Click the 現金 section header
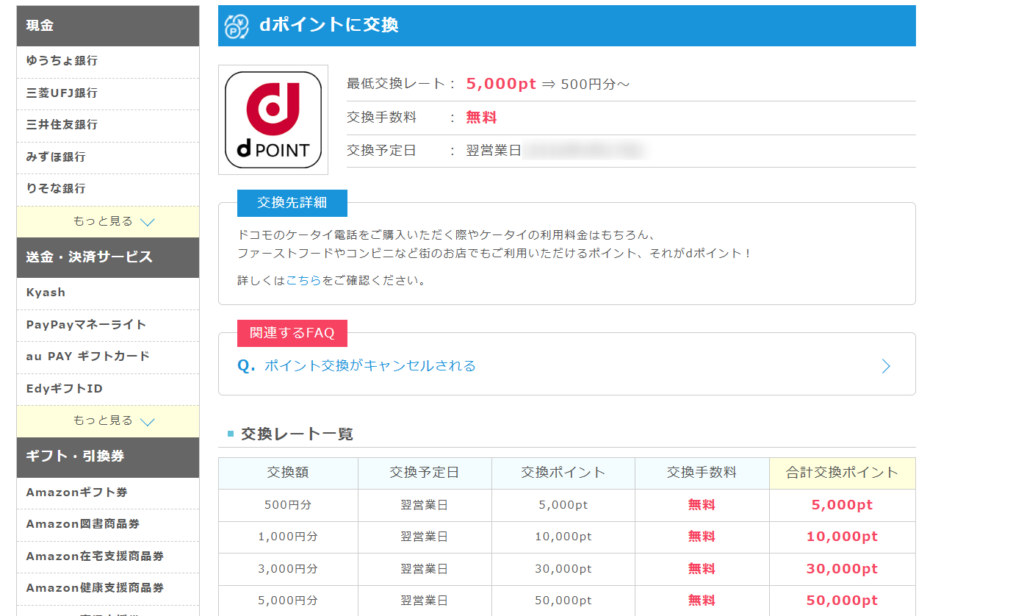 point(108,25)
